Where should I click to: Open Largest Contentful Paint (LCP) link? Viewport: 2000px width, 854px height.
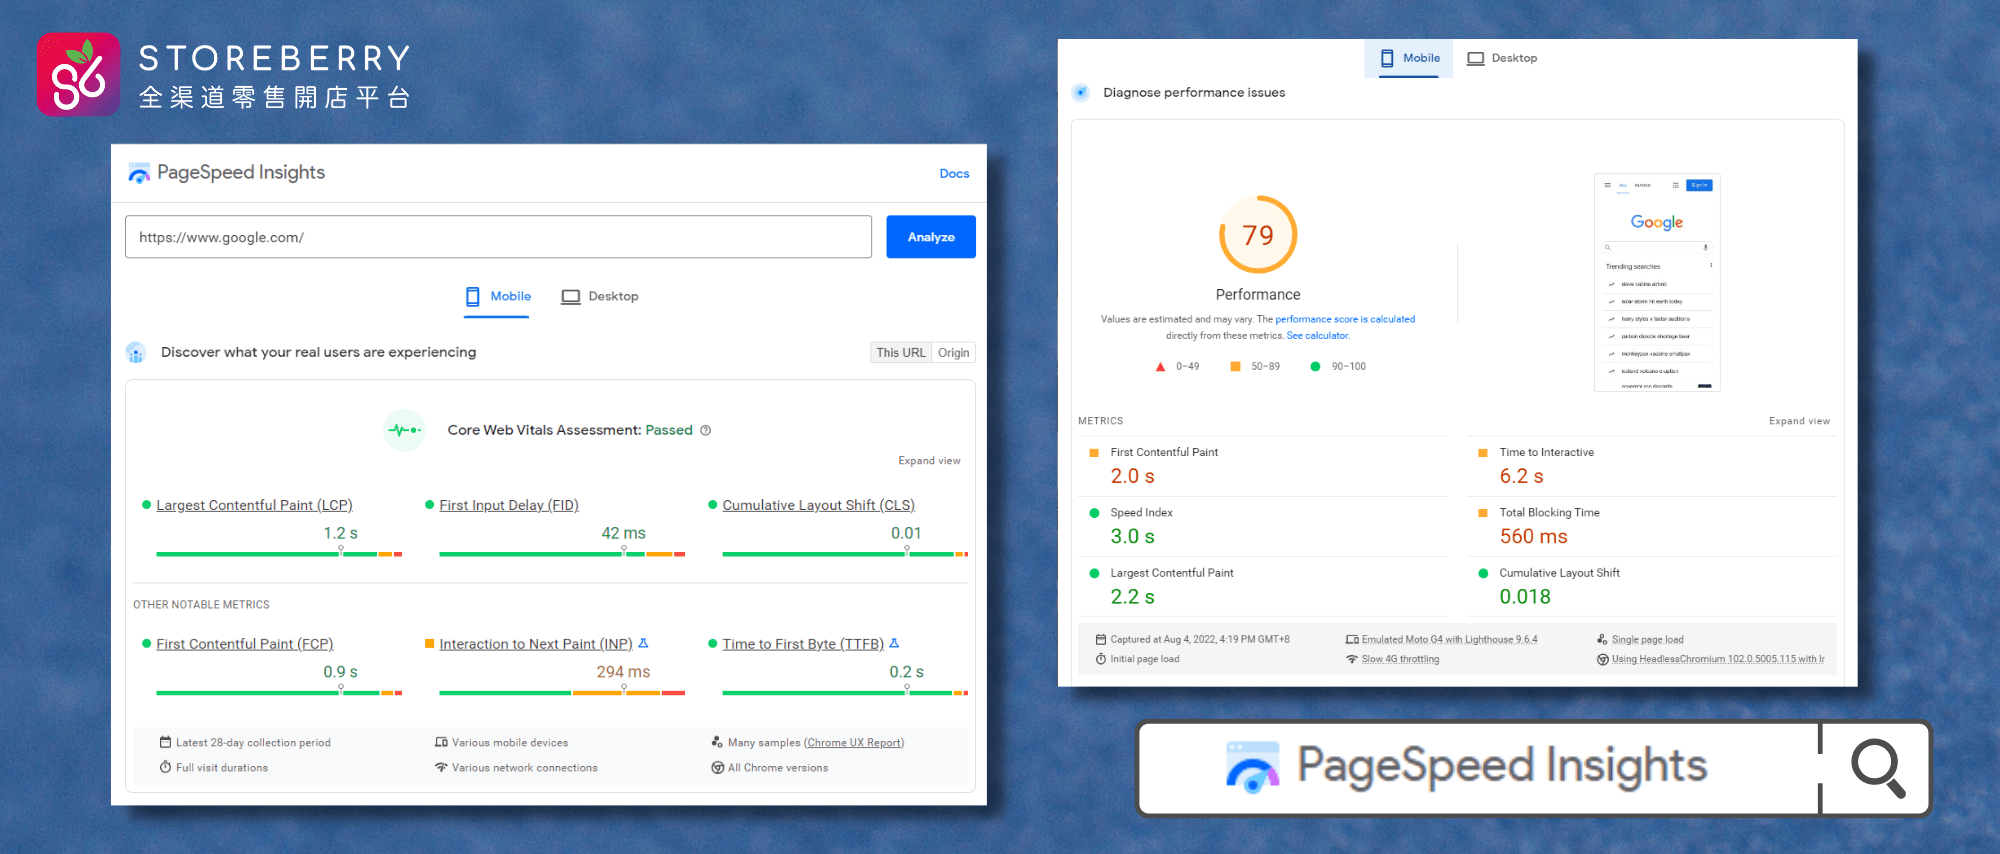[254, 506]
